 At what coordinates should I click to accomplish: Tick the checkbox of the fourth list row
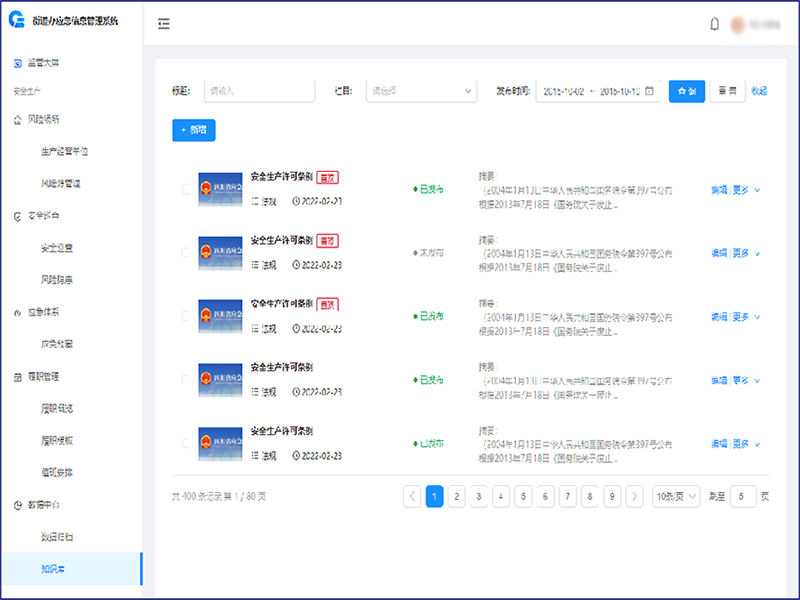tap(186, 380)
